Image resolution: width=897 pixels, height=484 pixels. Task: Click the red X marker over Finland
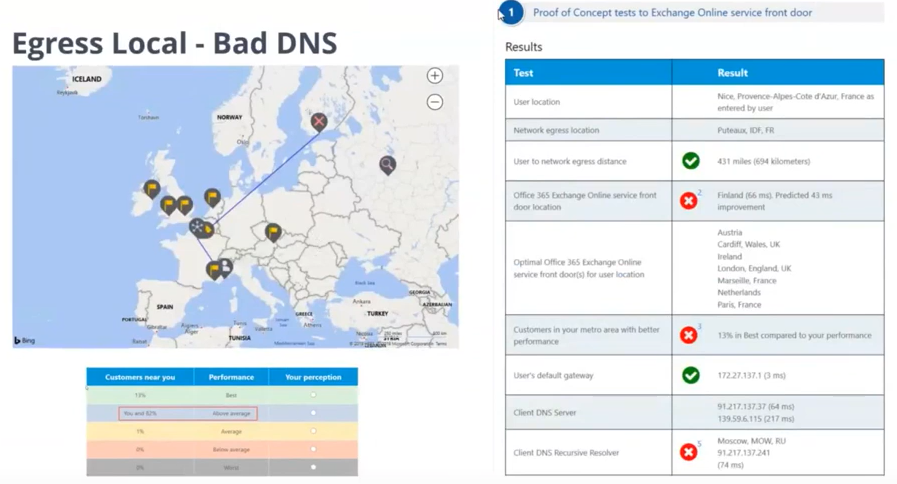point(319,121)
